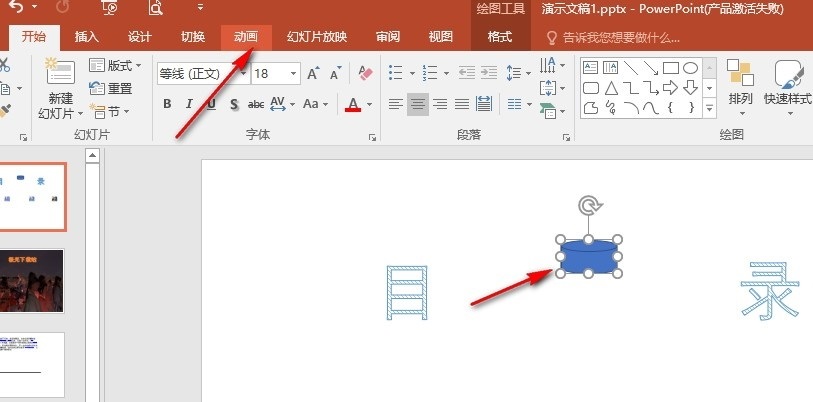813x402 pixels.
Task: Click the red font color button
Action: pyautogui.click(x=353, y=104)
